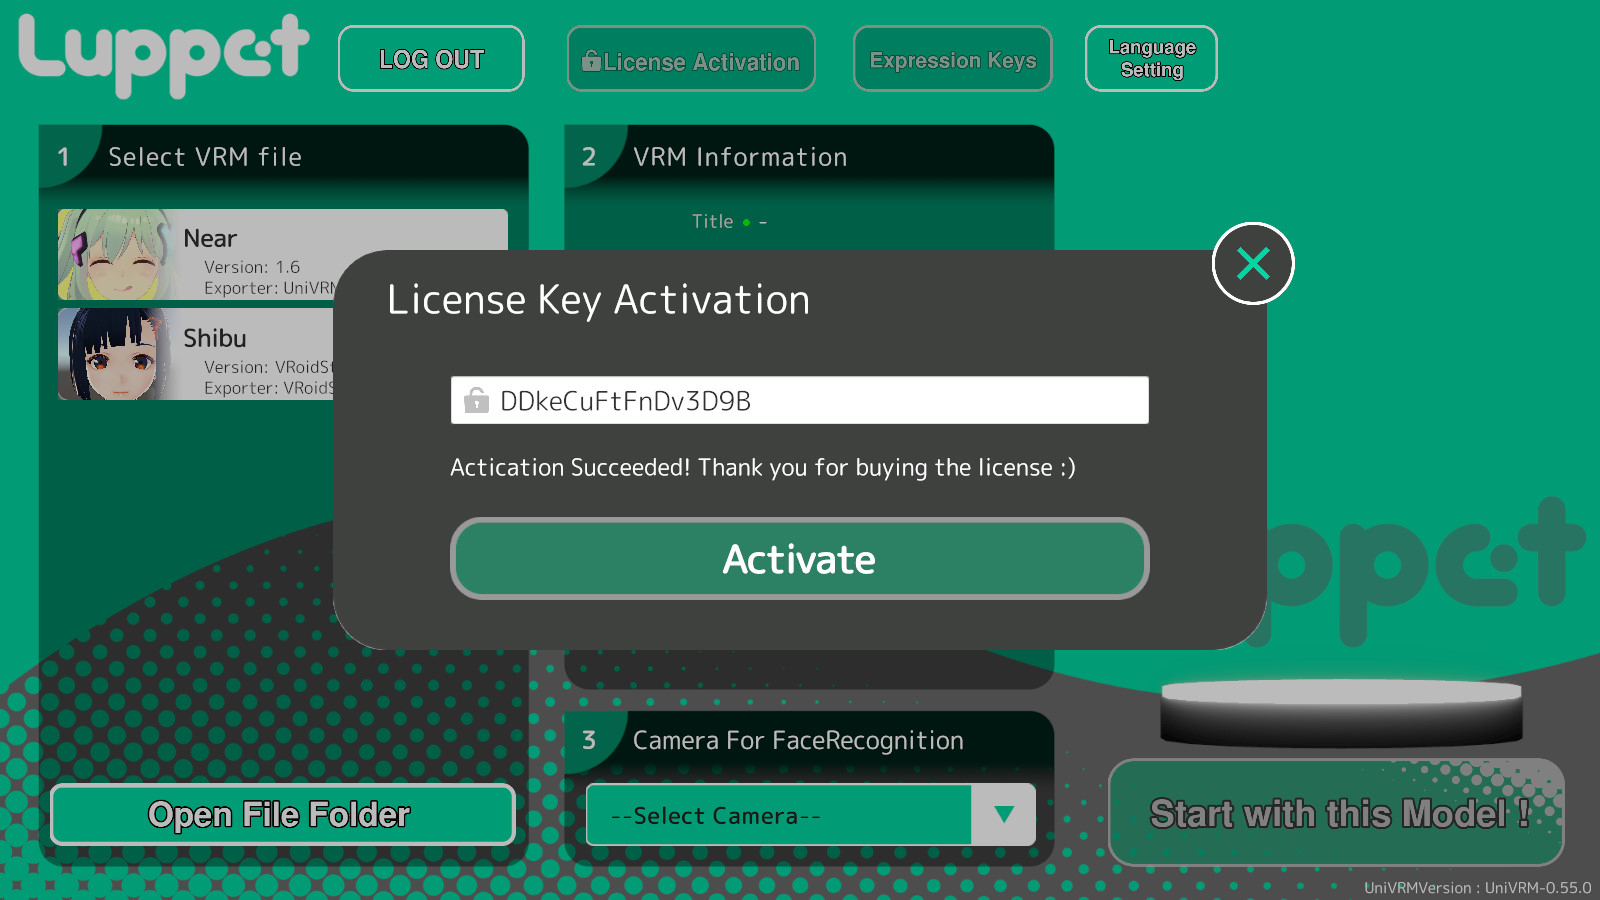Screen dimensions: 1600x900
Task: Click the Open File Folder button
Action: (x=283, y=814)
